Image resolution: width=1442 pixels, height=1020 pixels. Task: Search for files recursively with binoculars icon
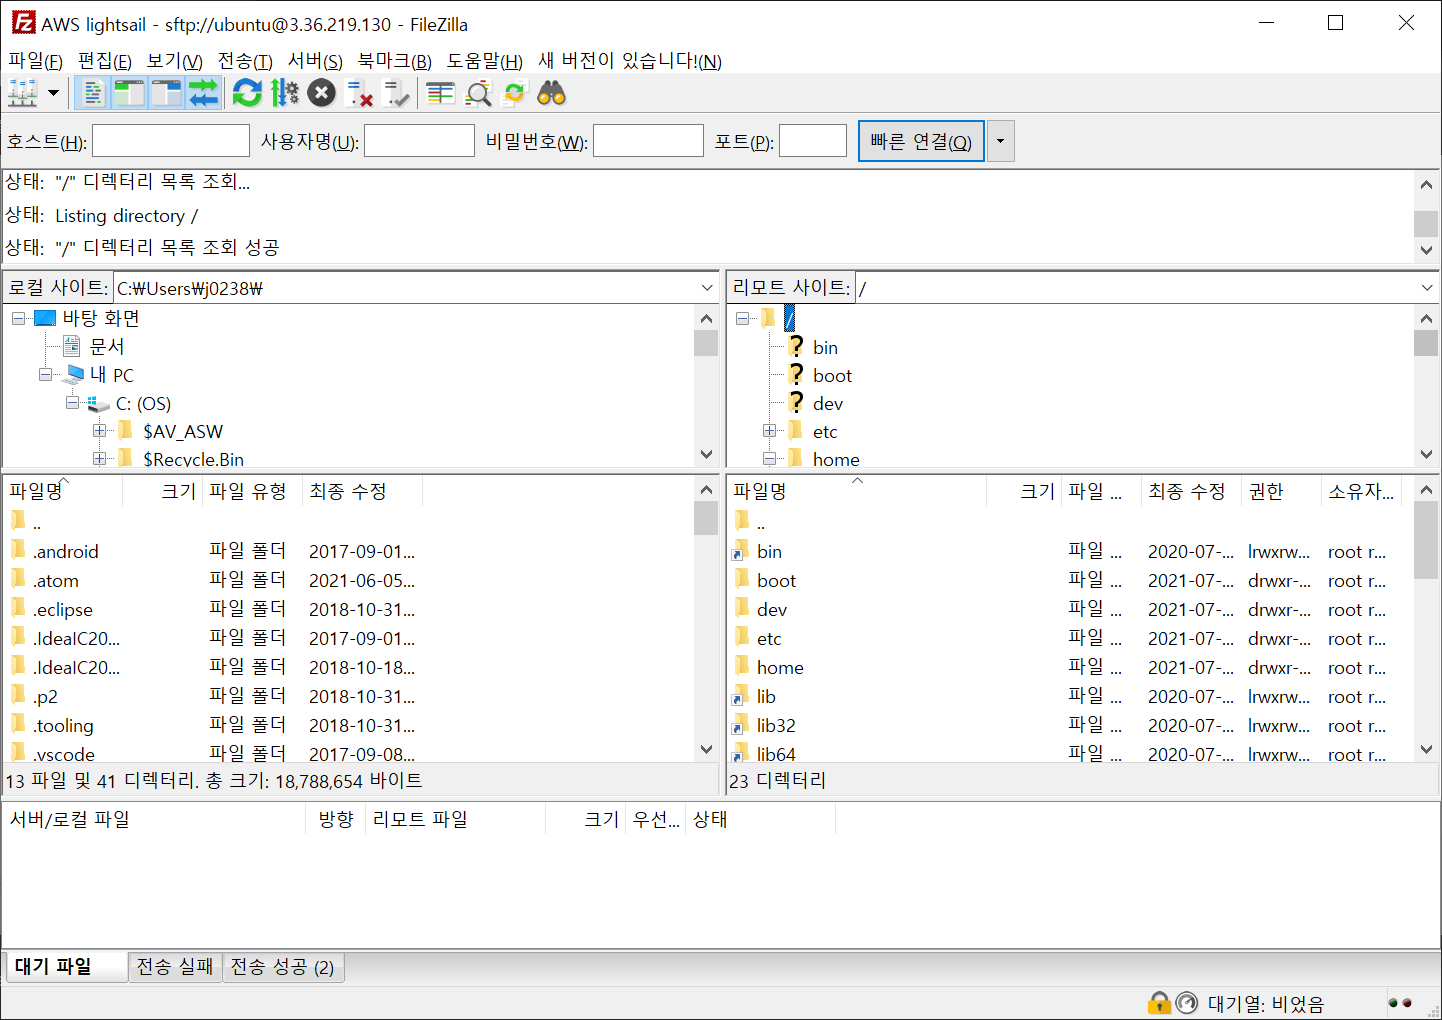pyautogui.click(x=552, y=94)
